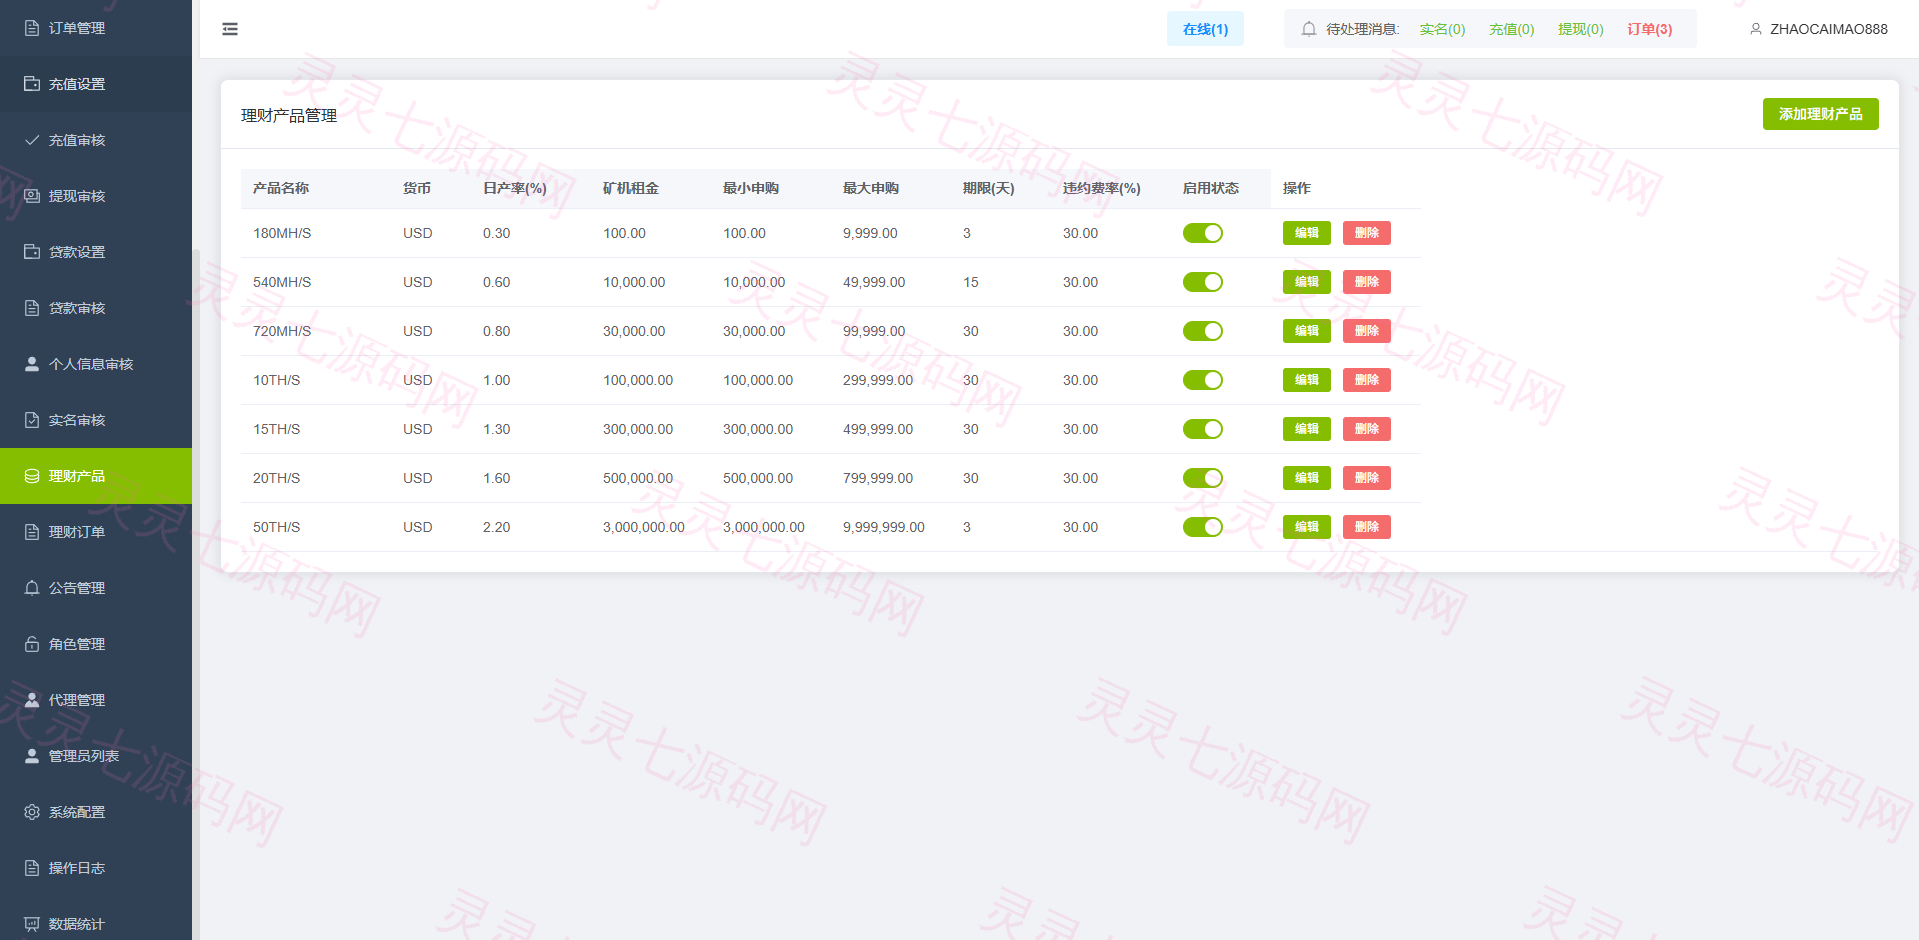Toggle the 50TH/S status switch
1919x940 pixels.
coord(1203,527)
